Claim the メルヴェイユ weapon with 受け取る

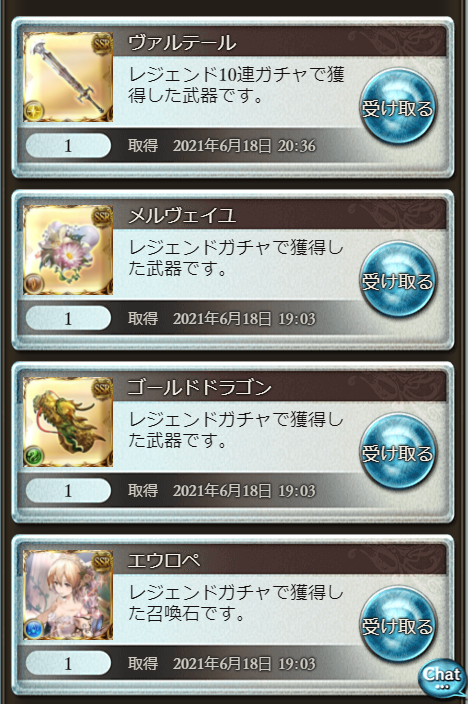tap(397, 279)
